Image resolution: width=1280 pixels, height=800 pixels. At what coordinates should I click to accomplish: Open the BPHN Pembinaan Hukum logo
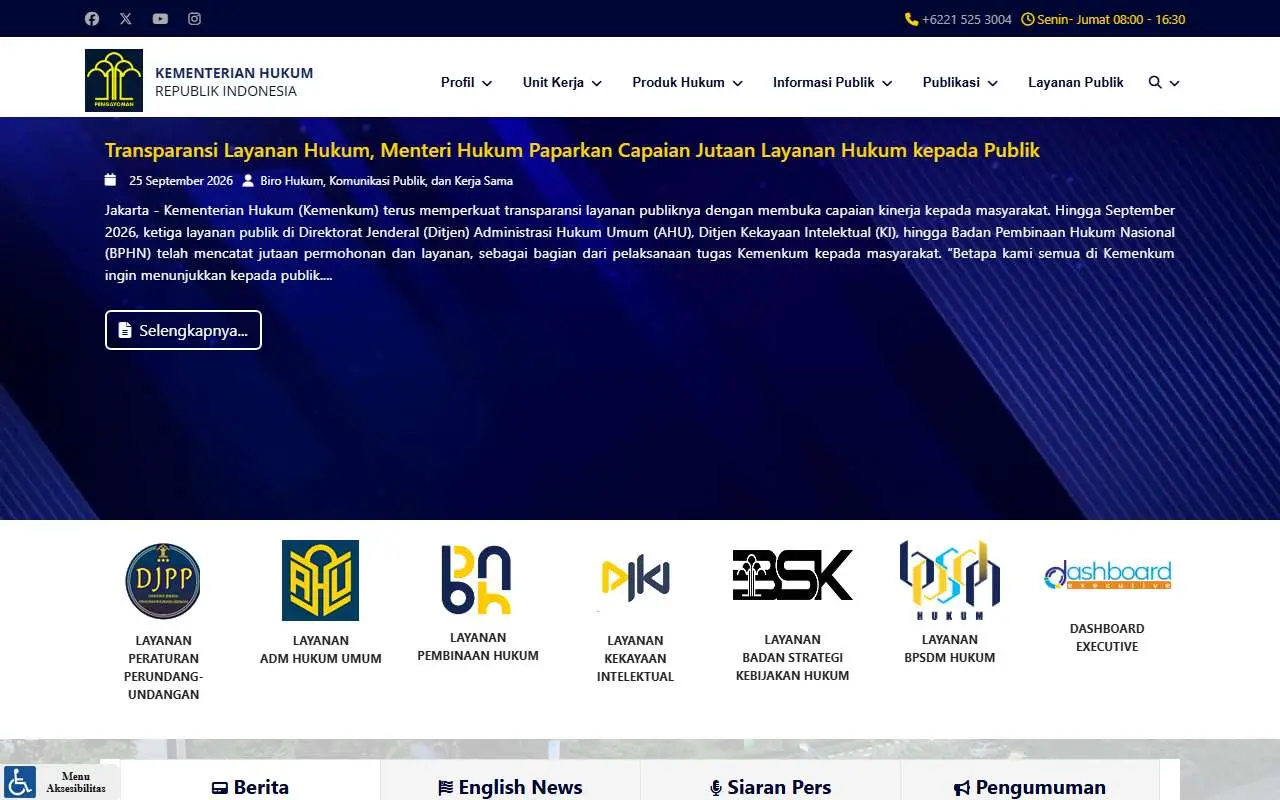[x=477, y=580]
